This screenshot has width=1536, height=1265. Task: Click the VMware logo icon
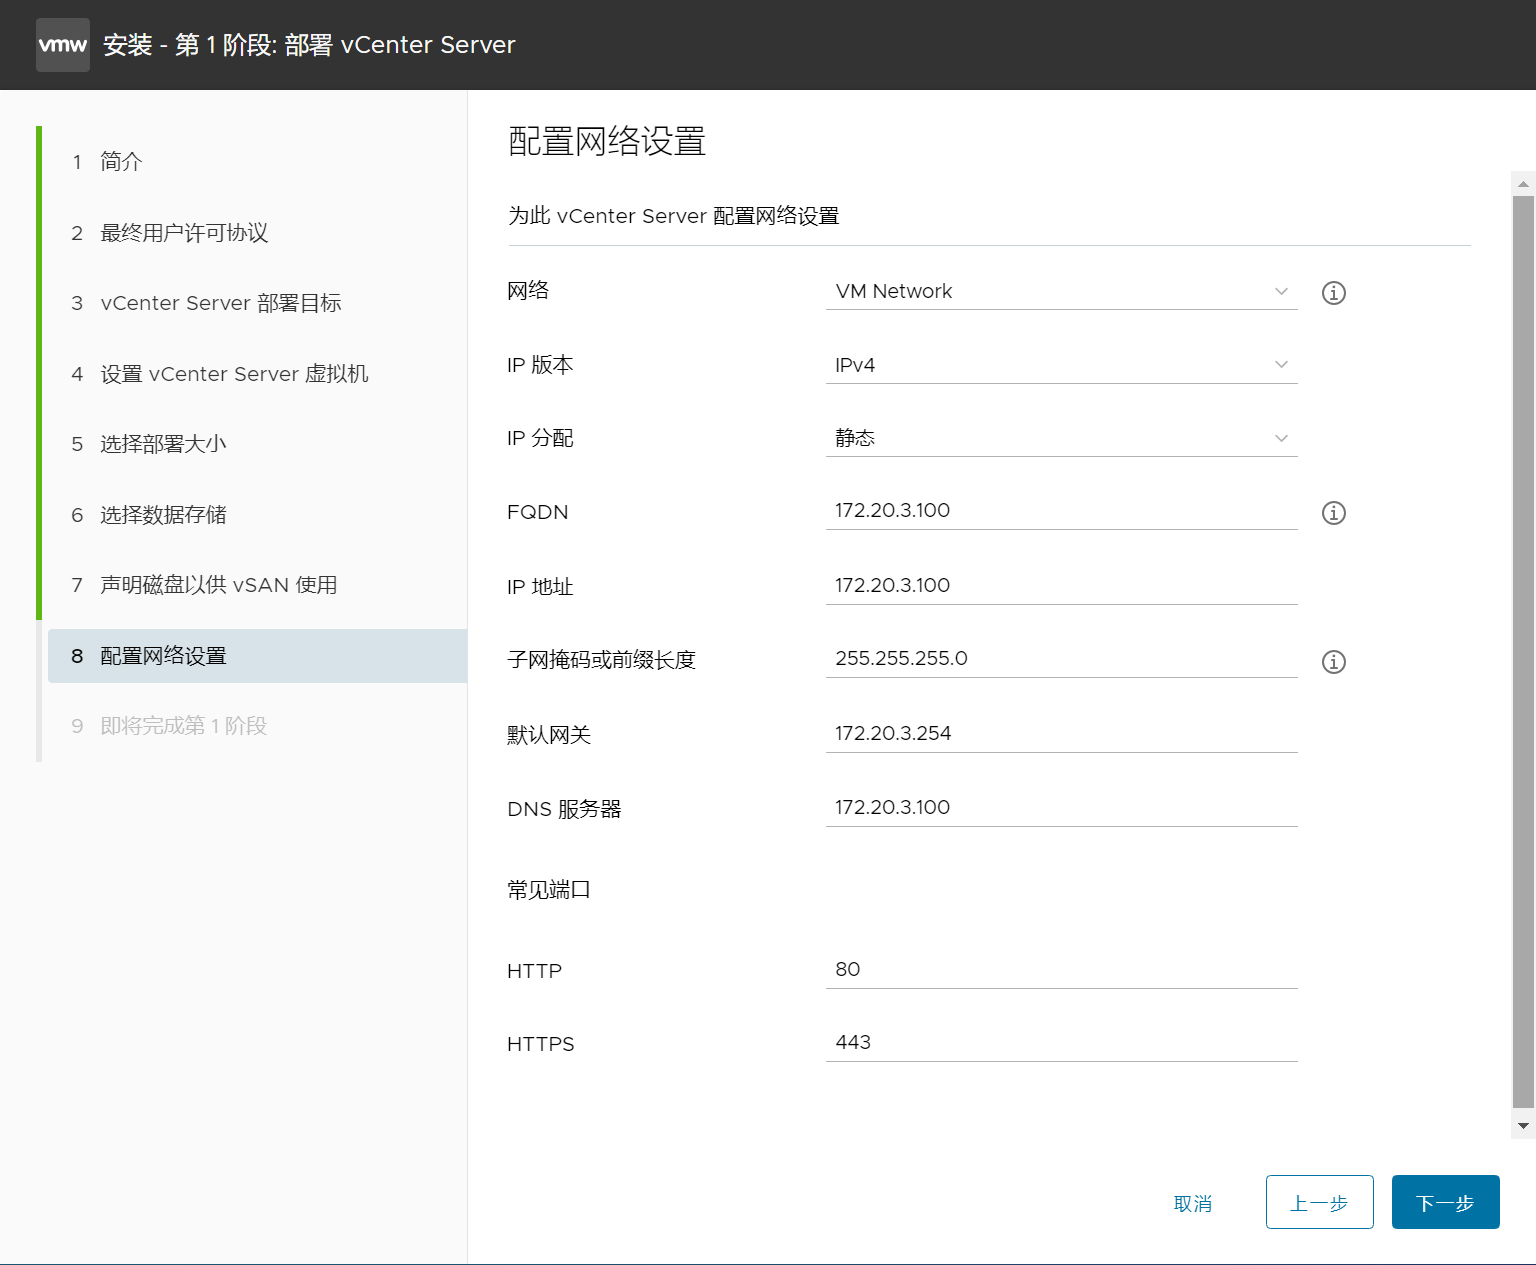tap(63, 45)
